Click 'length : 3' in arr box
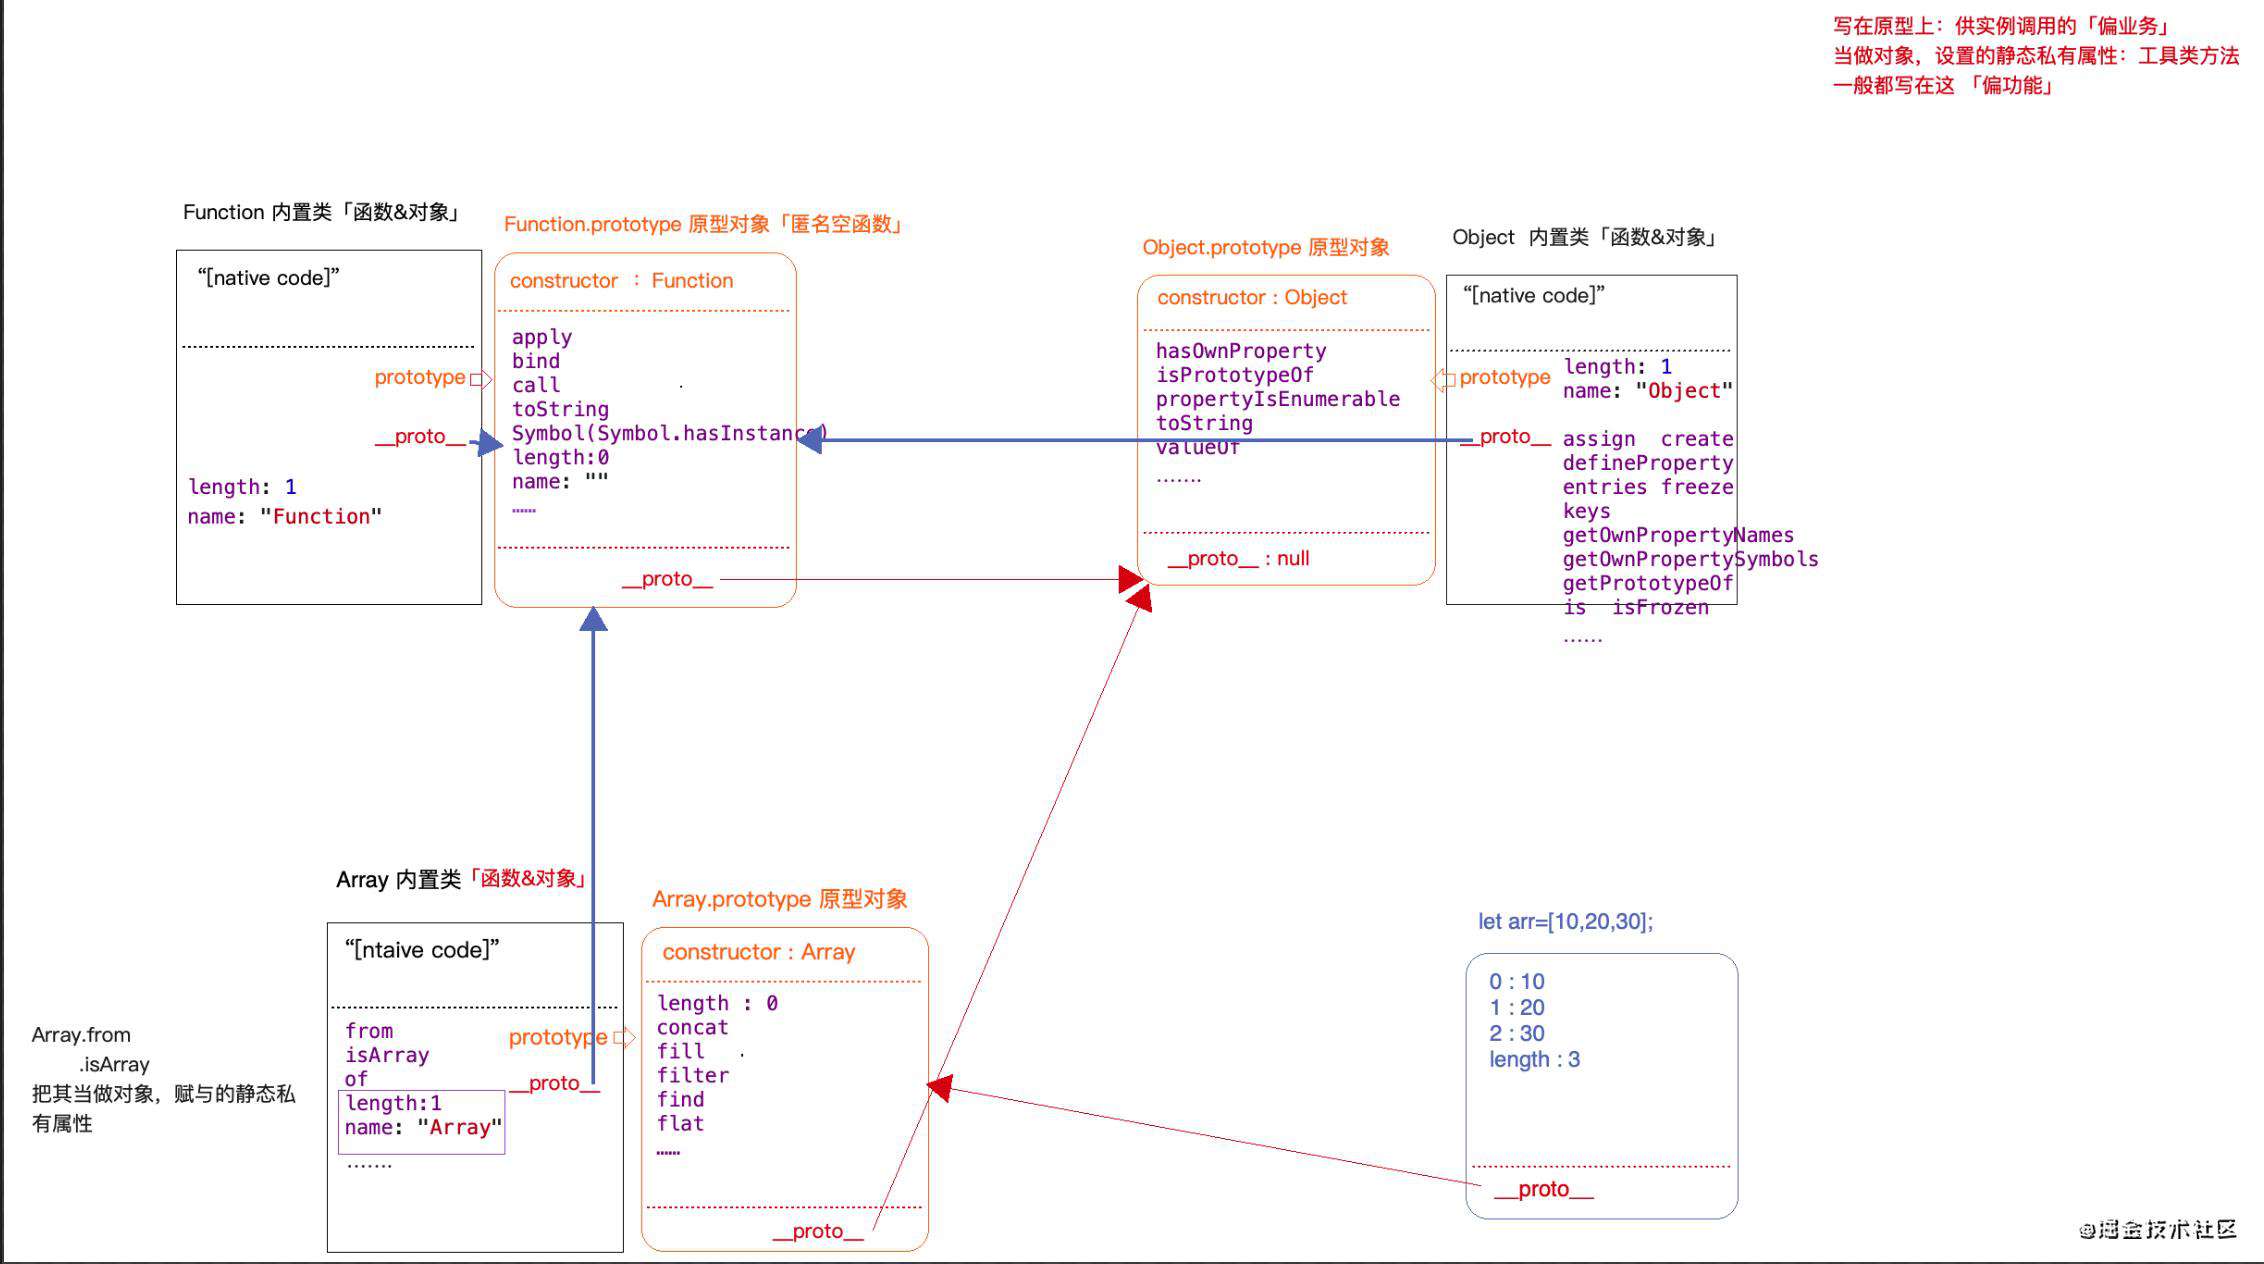This screenshot has height=1264, width=2264. point(1534,1060)
